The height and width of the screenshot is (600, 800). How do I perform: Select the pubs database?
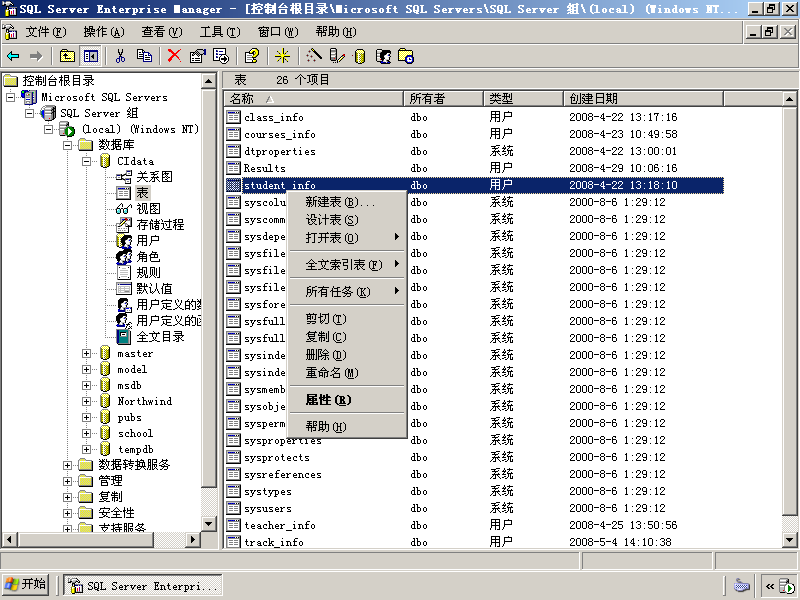tap(130, 417)
